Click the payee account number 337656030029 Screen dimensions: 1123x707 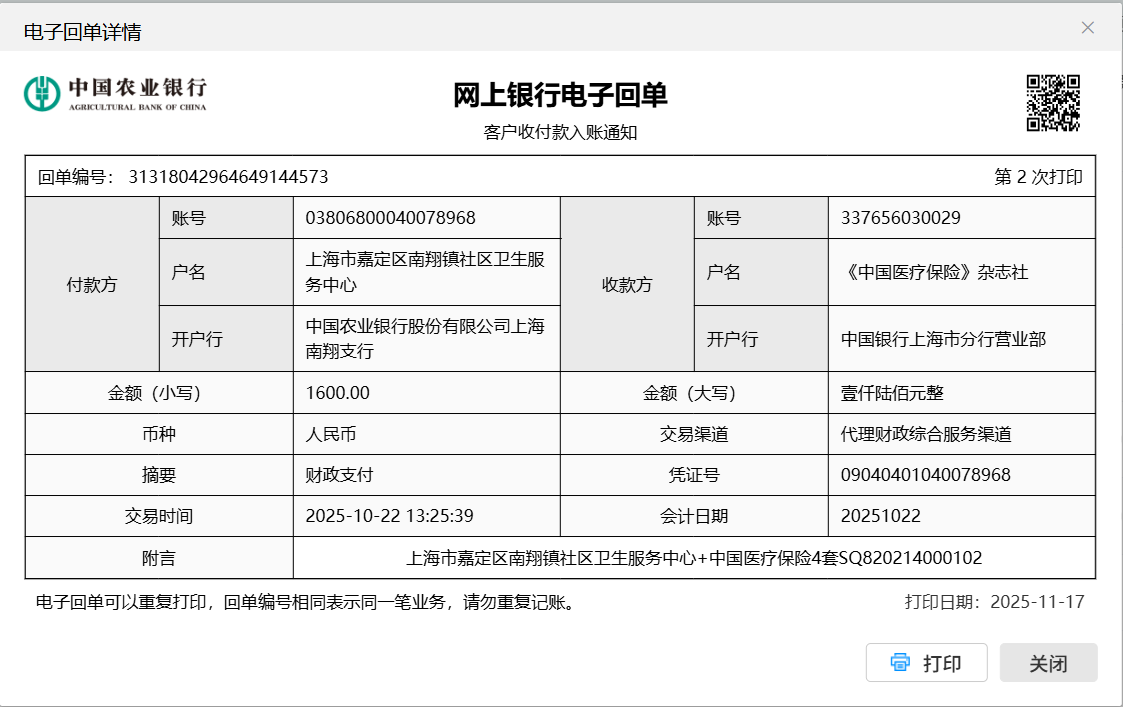pyautogui.click(x=900, y=218)
